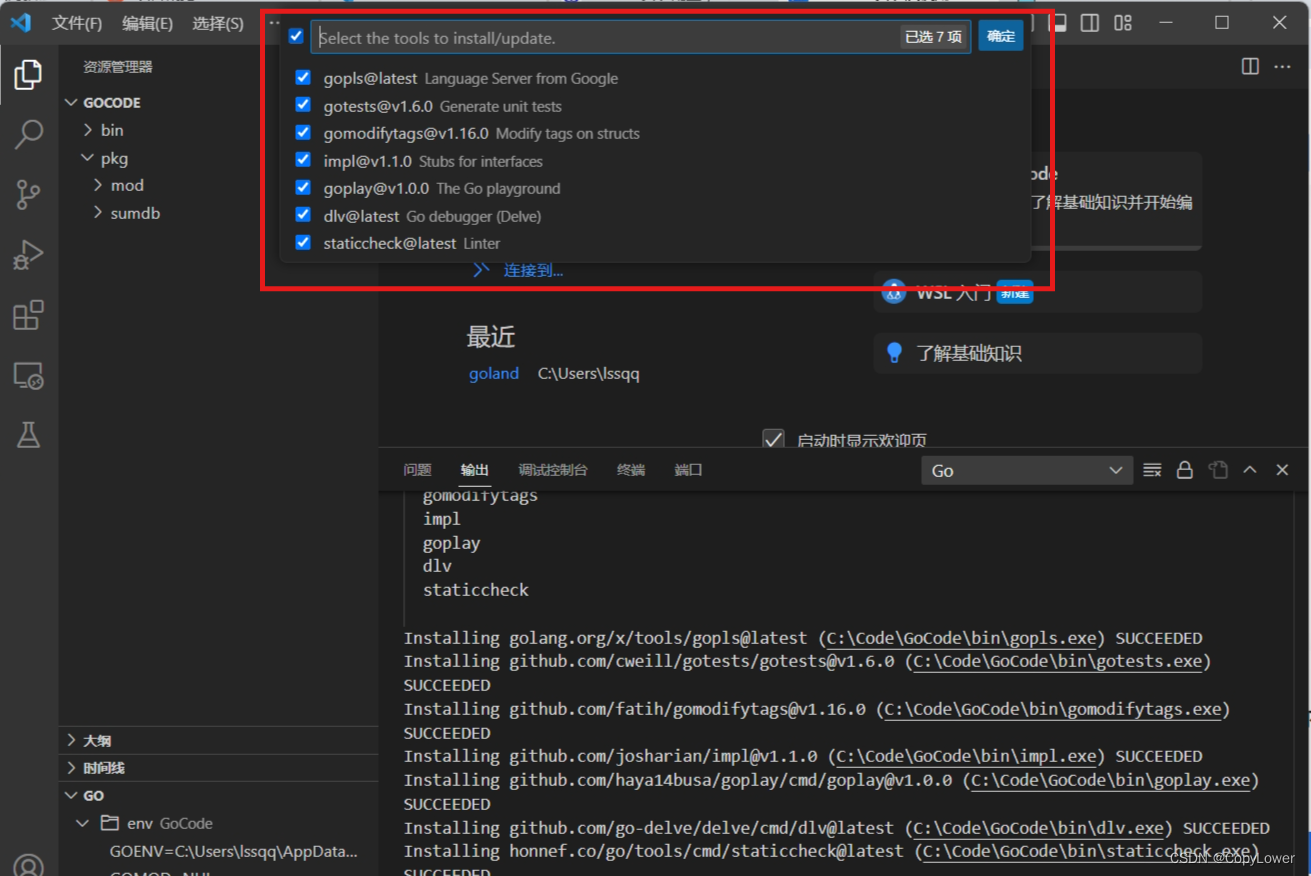This screenshot has height=876, width=1311.
Task: Open the Accounts icon in activity bar
Action: pos(28,866)
